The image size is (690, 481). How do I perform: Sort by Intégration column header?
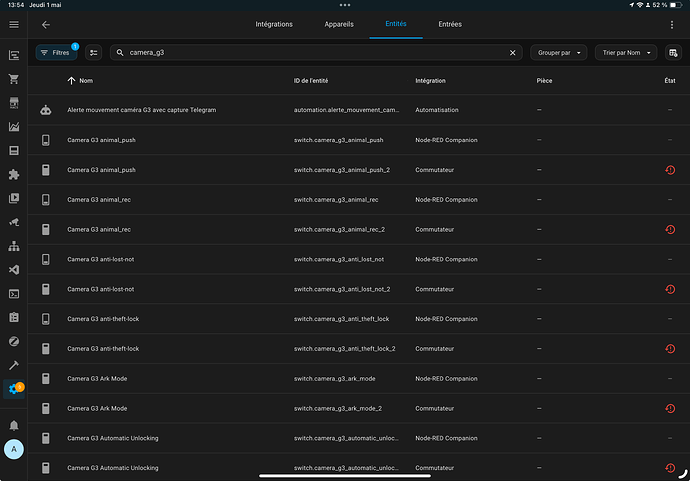coord(430,81)
